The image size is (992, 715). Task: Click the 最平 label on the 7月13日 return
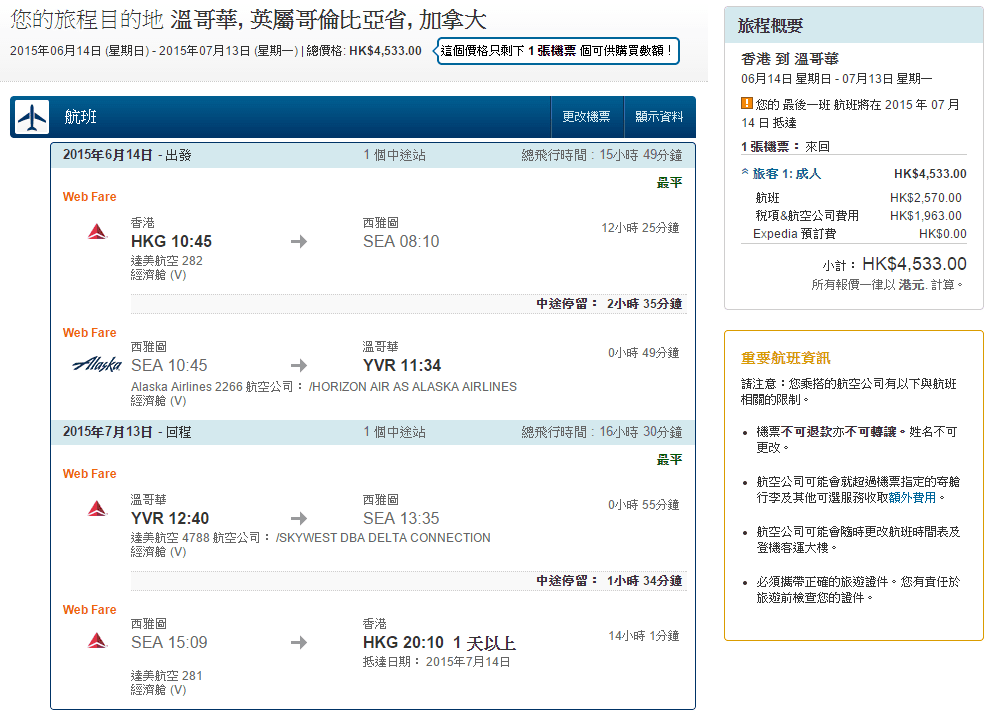[x=669, y=460]
